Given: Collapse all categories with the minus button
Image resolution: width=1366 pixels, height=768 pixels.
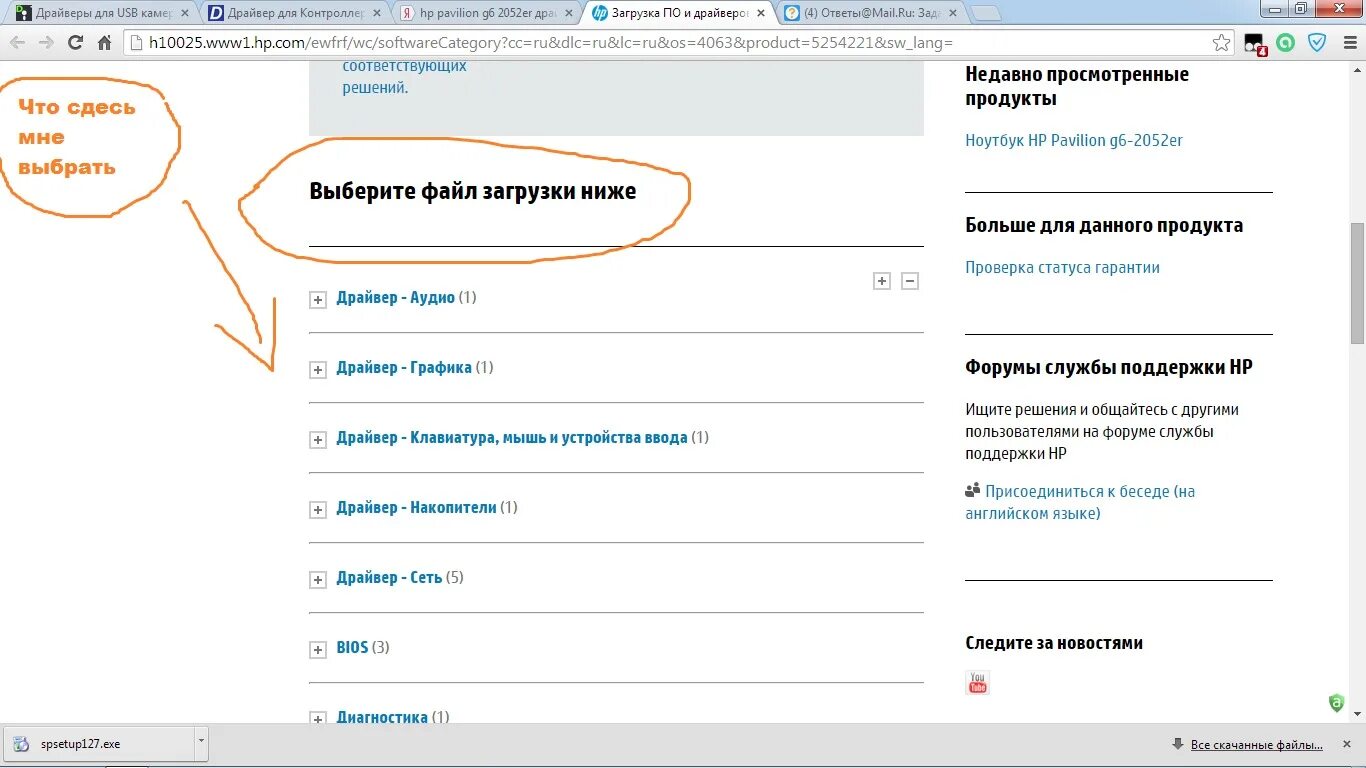Looking at the screenshot, I should (910, 280).
